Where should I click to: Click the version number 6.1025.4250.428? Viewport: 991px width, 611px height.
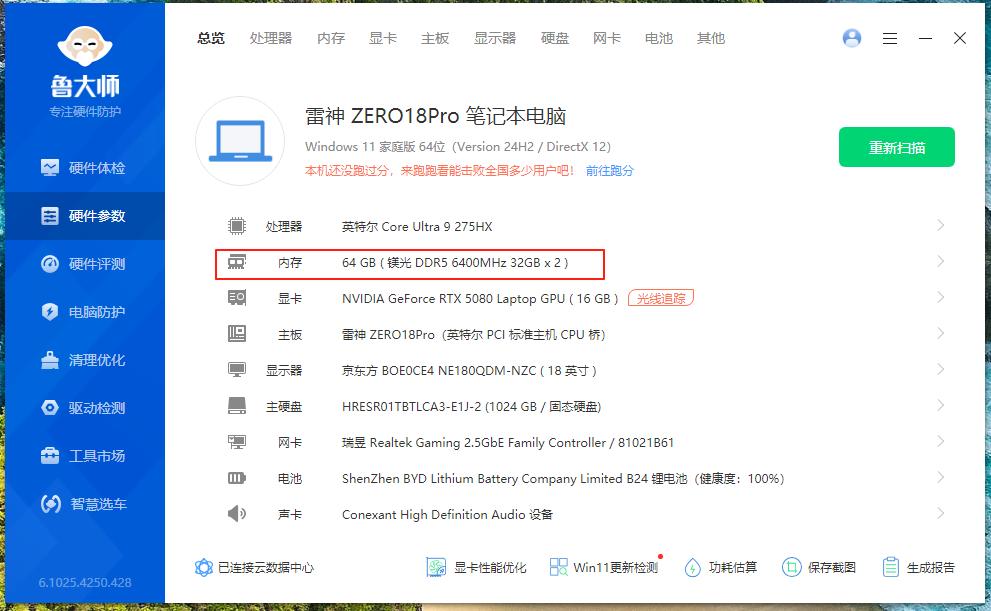pyautogui.click(x=85, y=583)
